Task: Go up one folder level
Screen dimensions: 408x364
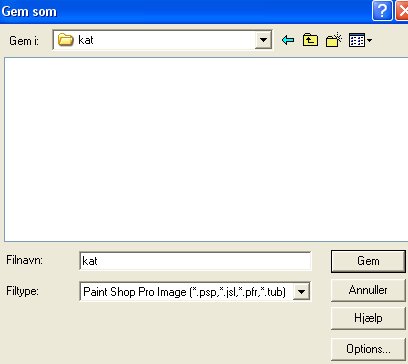Action: click(x=310, y=40)
